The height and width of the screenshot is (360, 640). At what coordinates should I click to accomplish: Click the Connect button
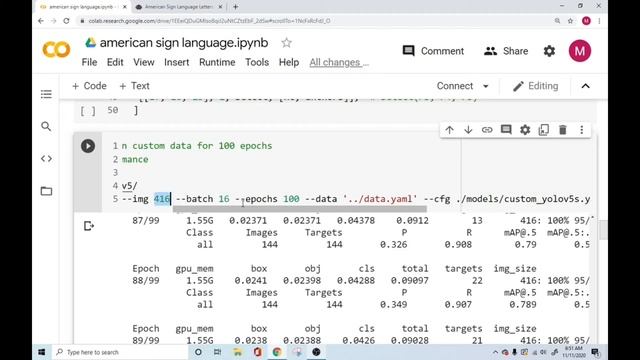tap(455, 86)
